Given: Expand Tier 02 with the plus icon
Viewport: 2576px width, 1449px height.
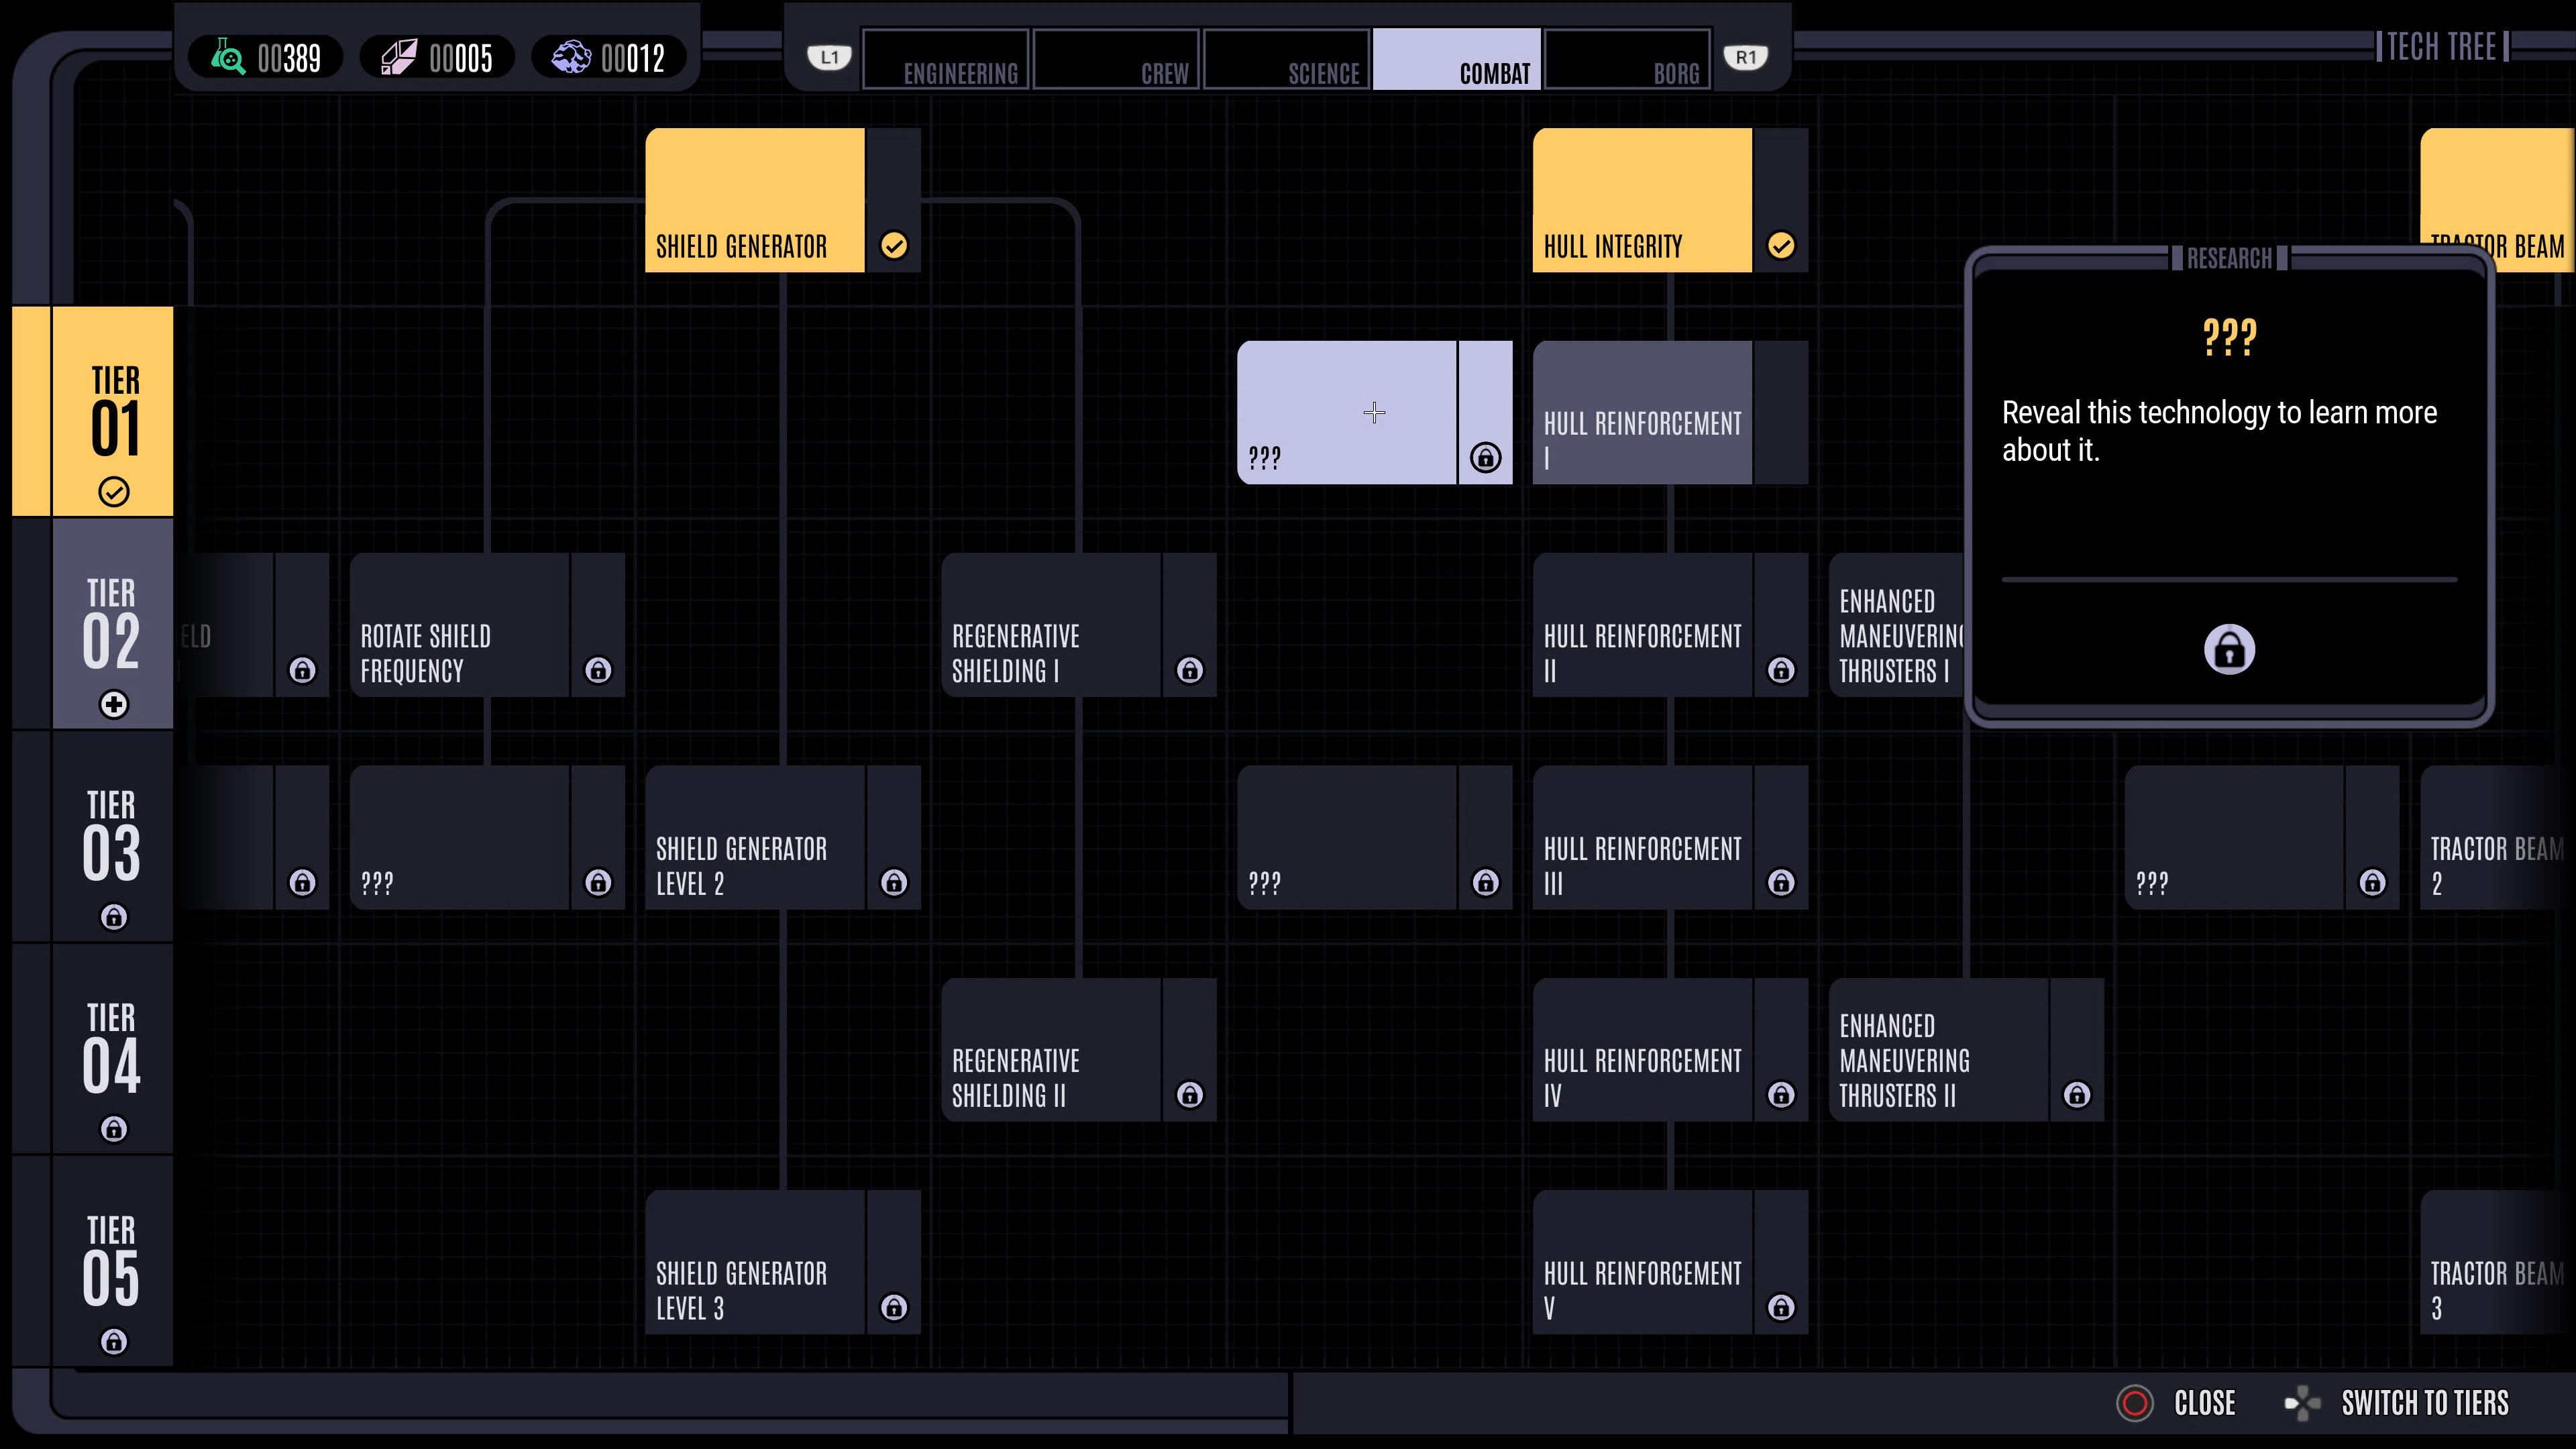Looking at the screenshot, I should pyautogui.click(x=114, y=704).
